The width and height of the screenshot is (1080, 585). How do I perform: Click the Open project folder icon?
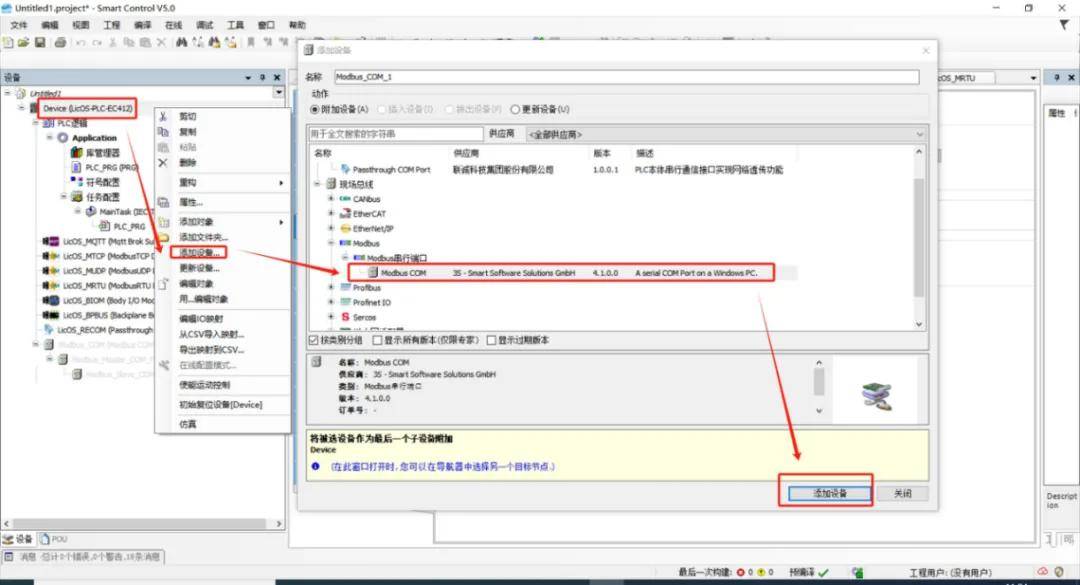click(24, 42)
